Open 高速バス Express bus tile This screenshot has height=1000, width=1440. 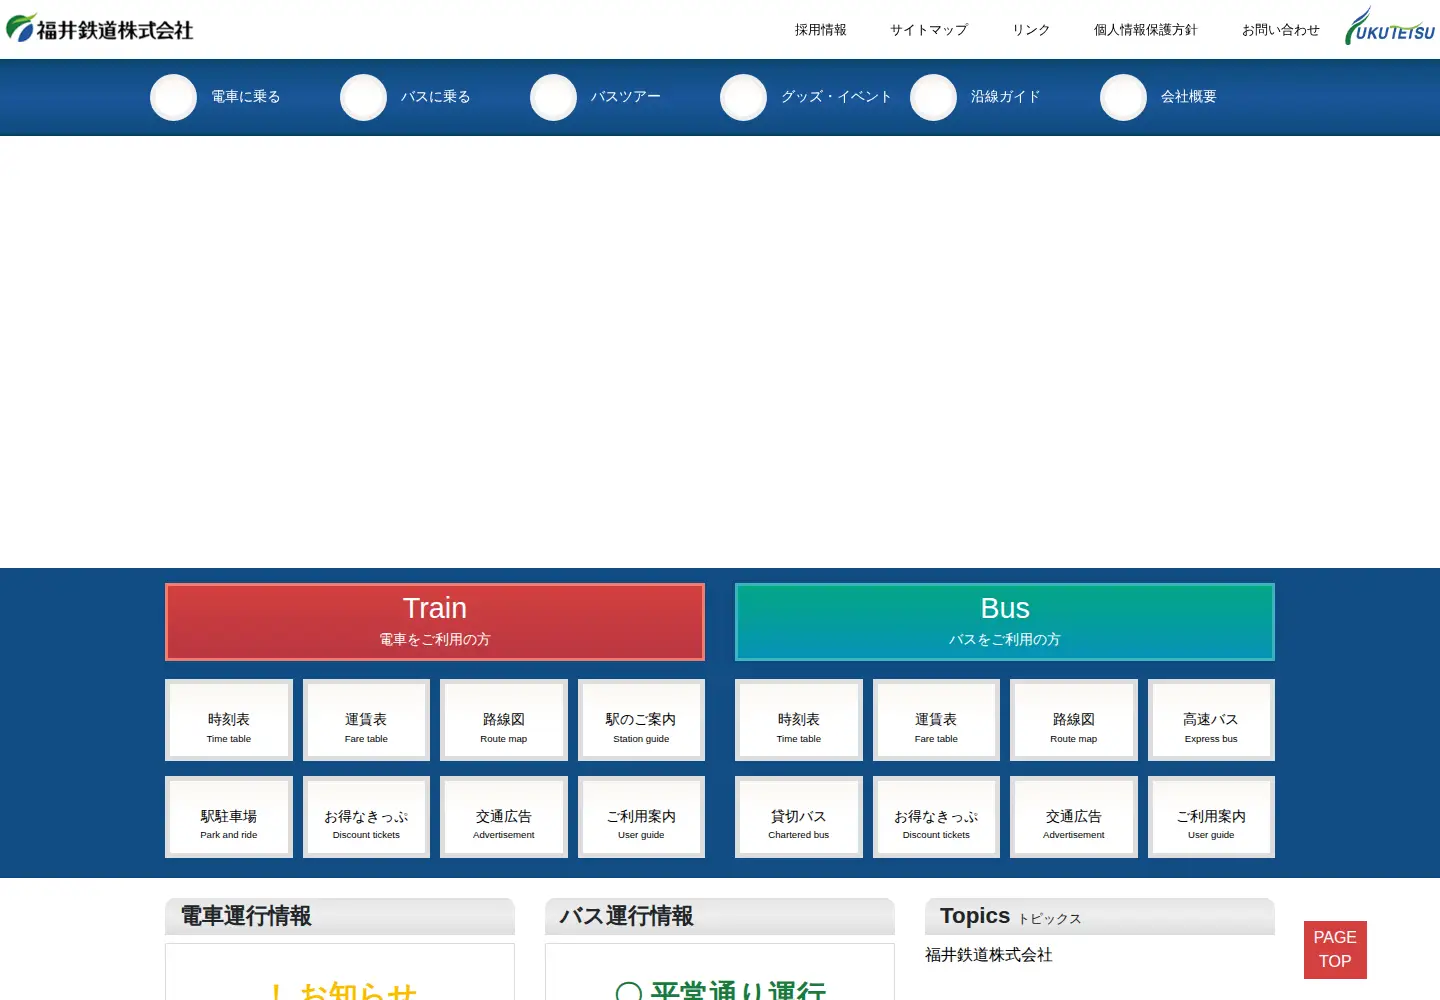[x=1211, y=720]
